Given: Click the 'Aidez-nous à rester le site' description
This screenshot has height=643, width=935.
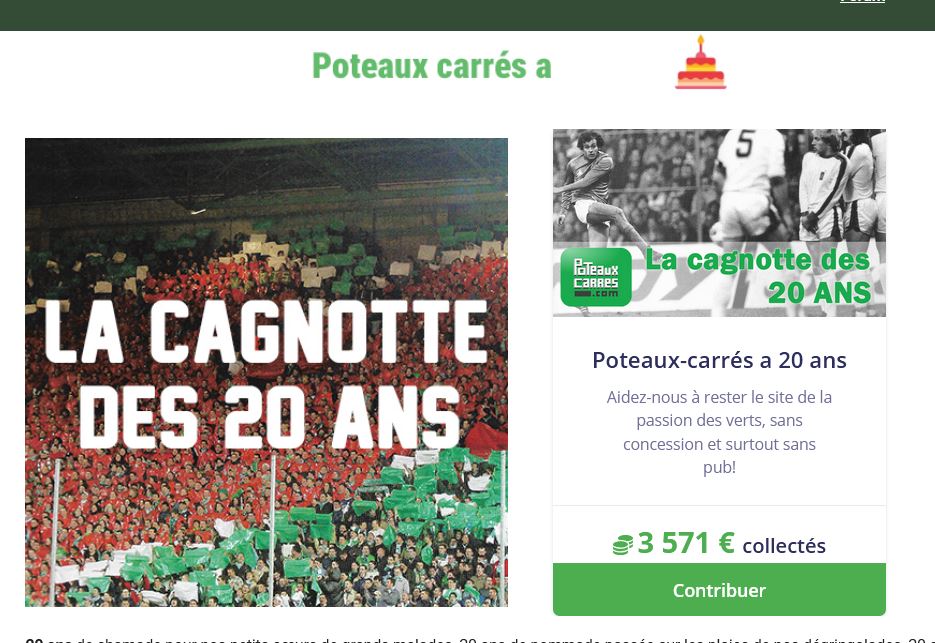Looking at the screenshot, I should coord(719,432).
